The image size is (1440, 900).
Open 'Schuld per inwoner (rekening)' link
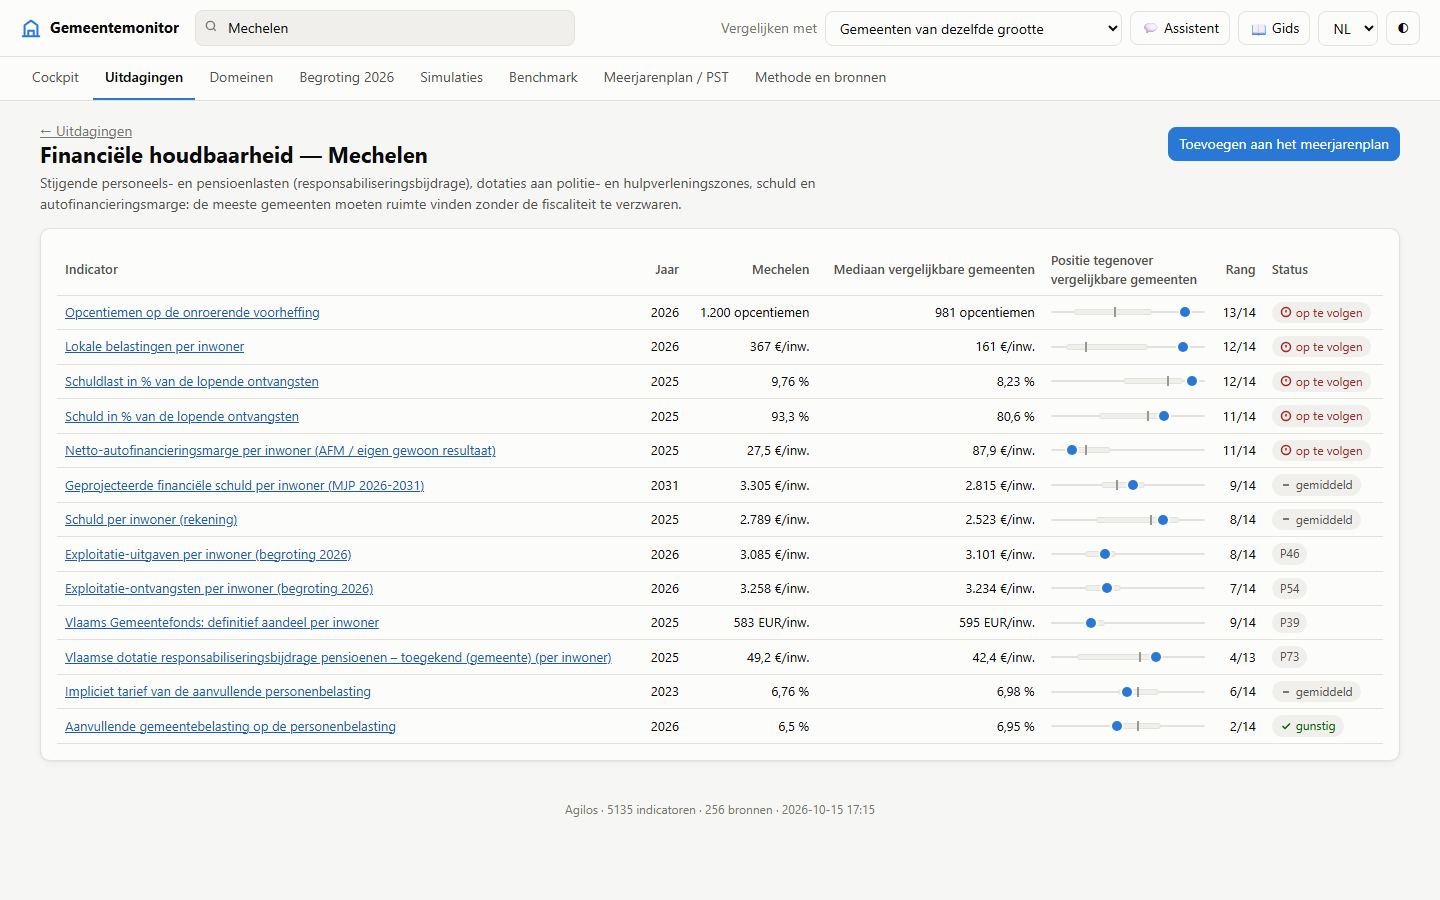pyautogui.click(x=151, y=519)
